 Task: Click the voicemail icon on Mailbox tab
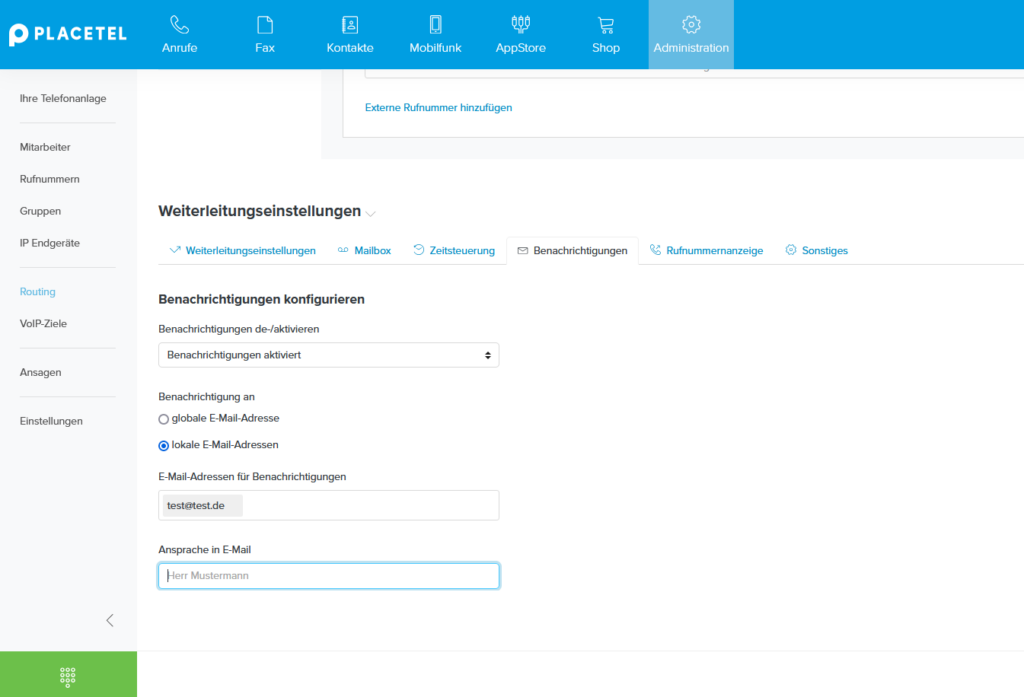[x=343, y=250]
